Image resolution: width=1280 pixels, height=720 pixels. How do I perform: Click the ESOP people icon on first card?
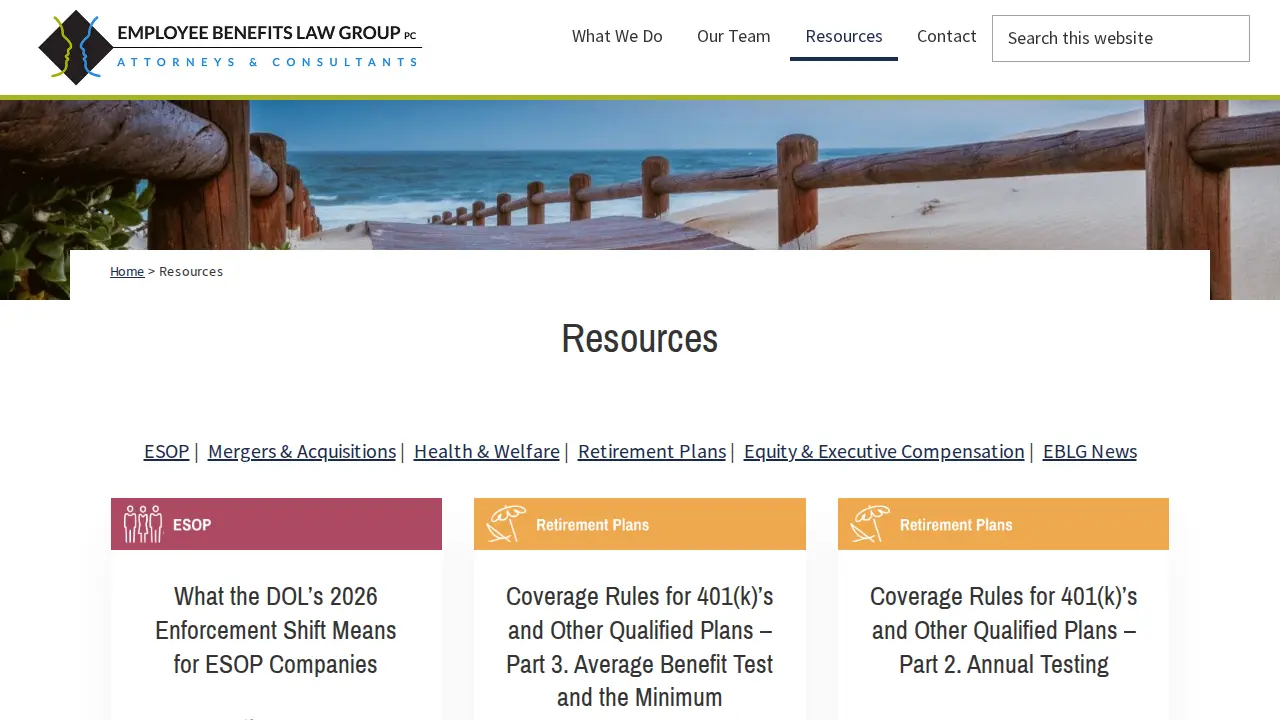[143, 524]
